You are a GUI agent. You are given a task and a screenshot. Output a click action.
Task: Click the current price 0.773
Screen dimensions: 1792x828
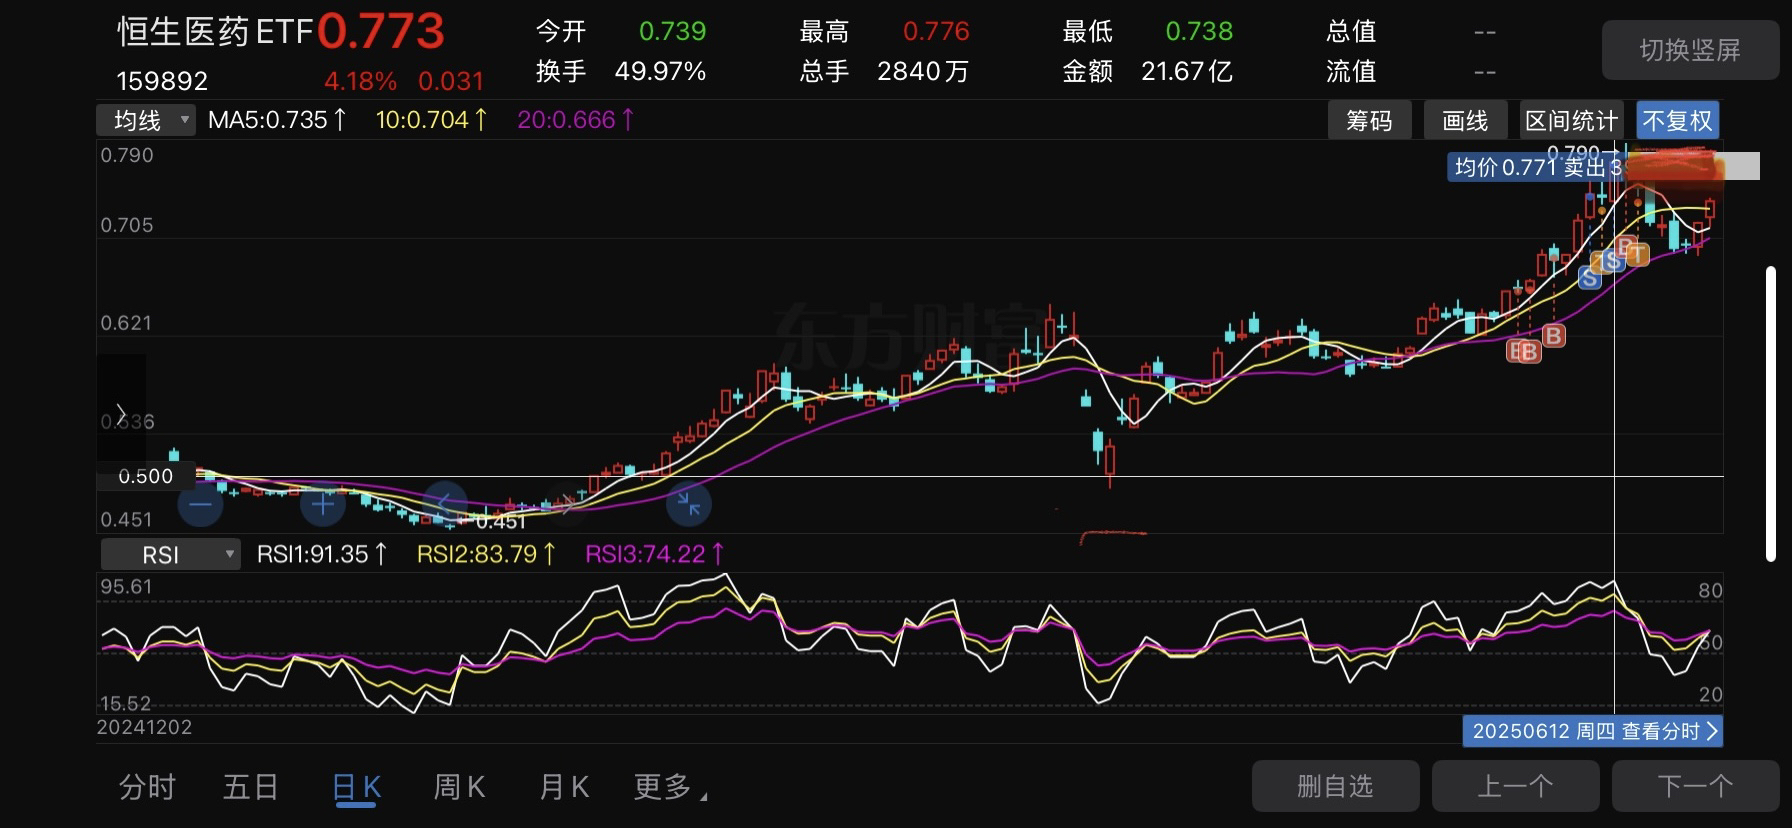click(x=381, y=31)
